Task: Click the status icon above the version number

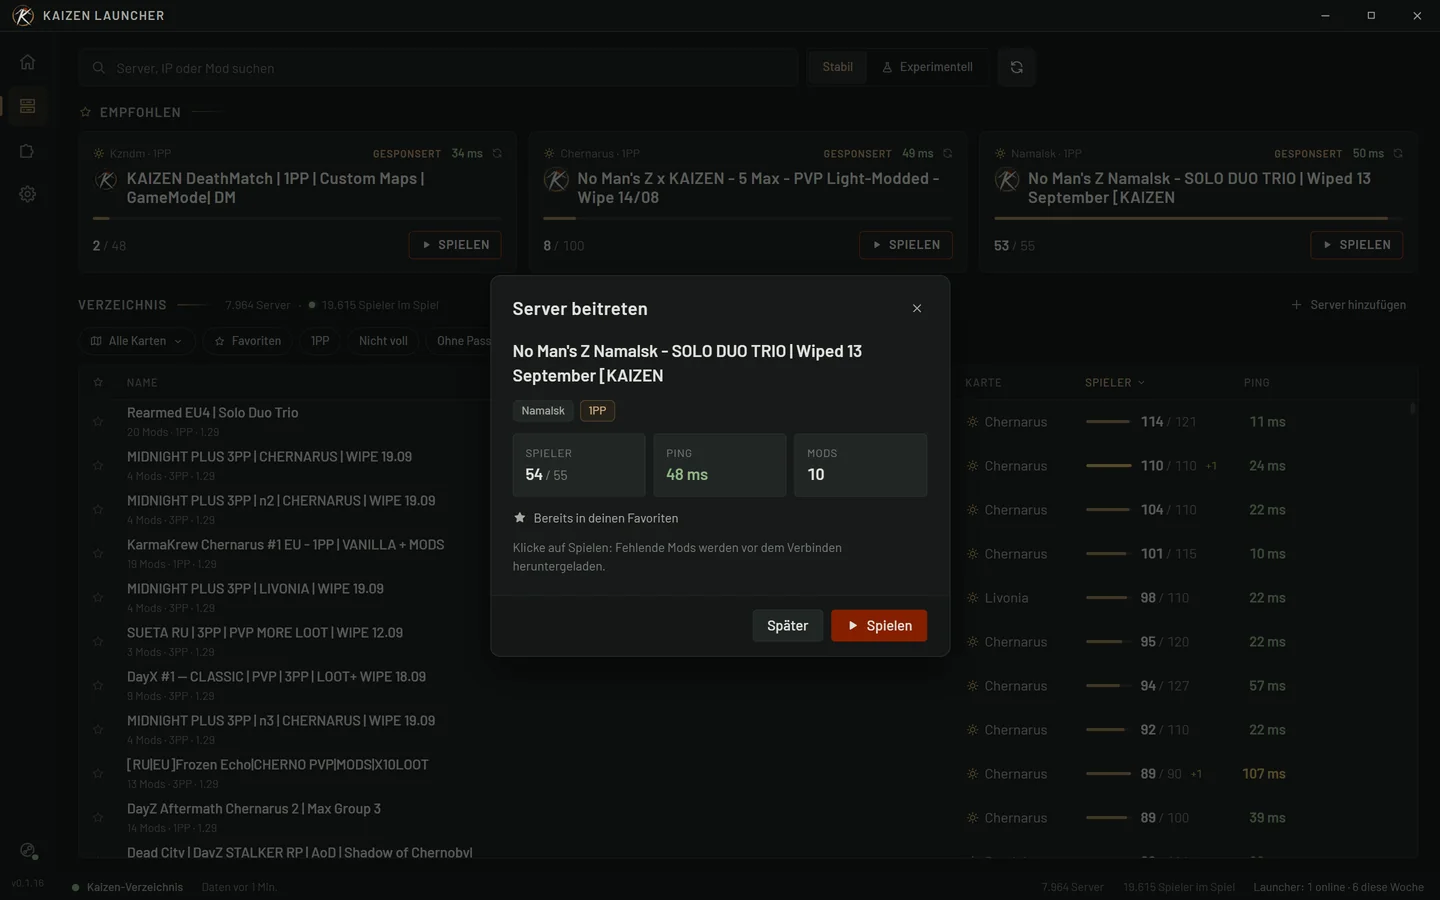Action: pyautogui.click(x=28, y=851)
